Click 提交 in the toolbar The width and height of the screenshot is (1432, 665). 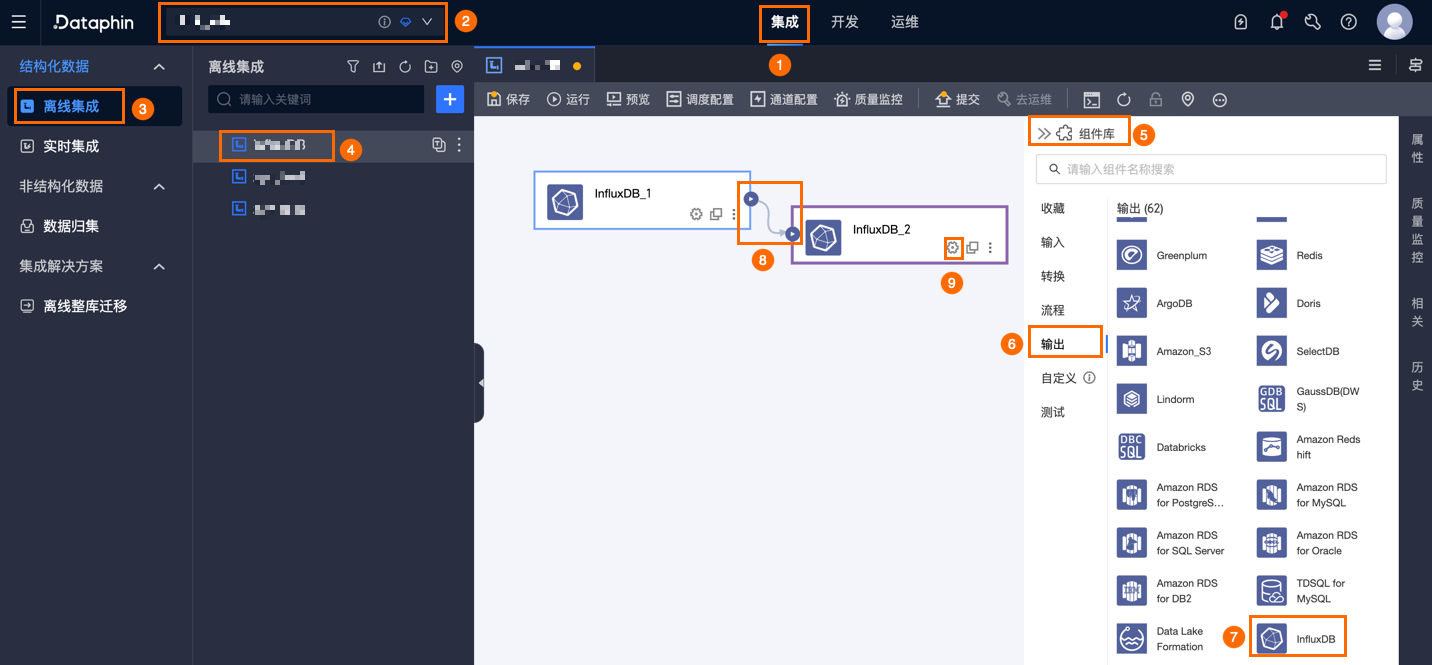957,99
